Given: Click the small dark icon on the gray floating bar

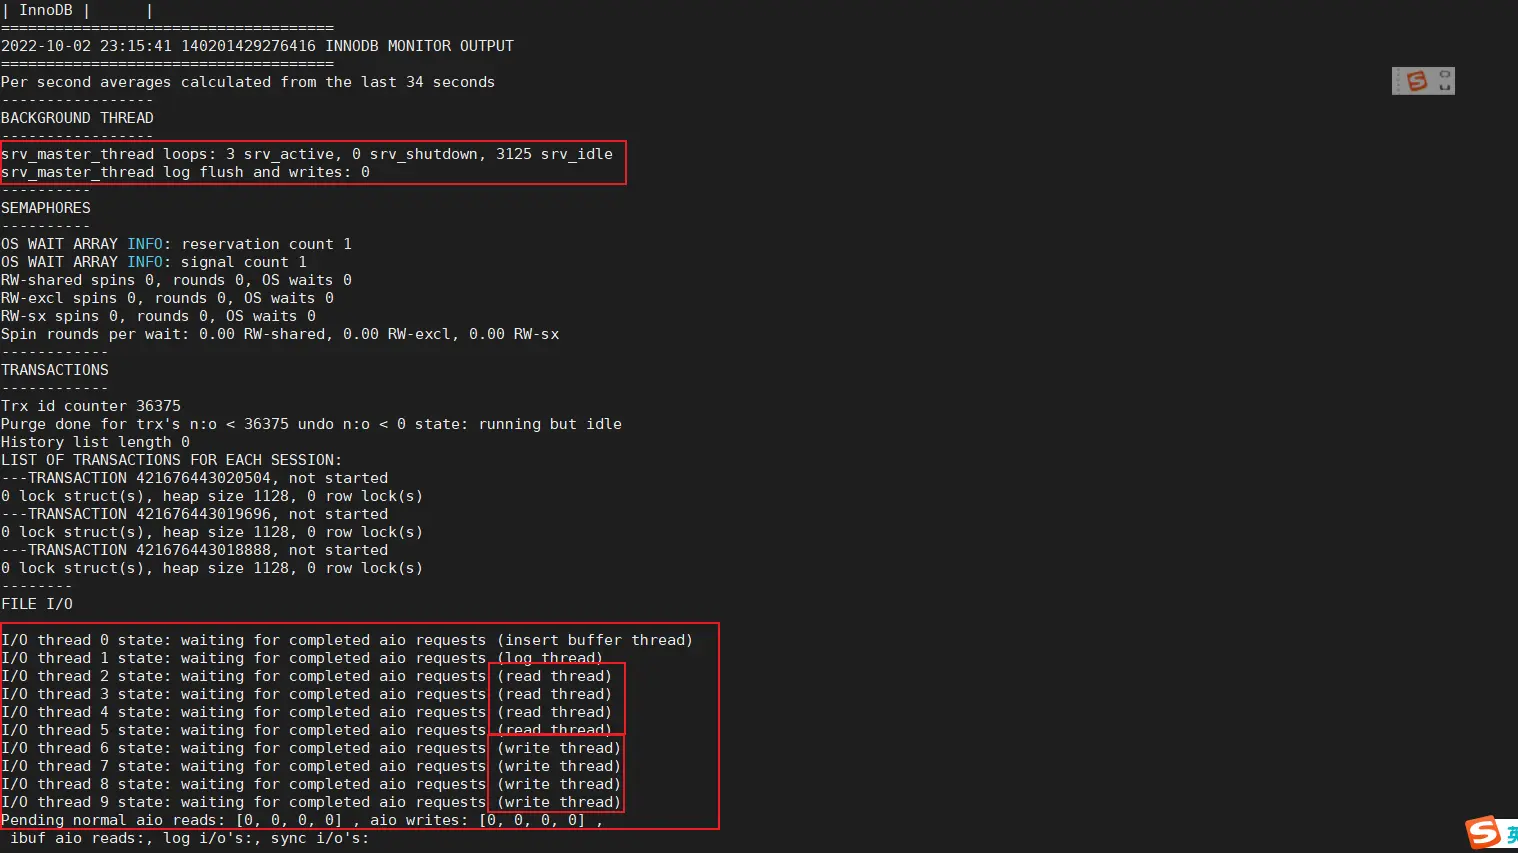Looking at the screenshot, I should (1444, 81).
